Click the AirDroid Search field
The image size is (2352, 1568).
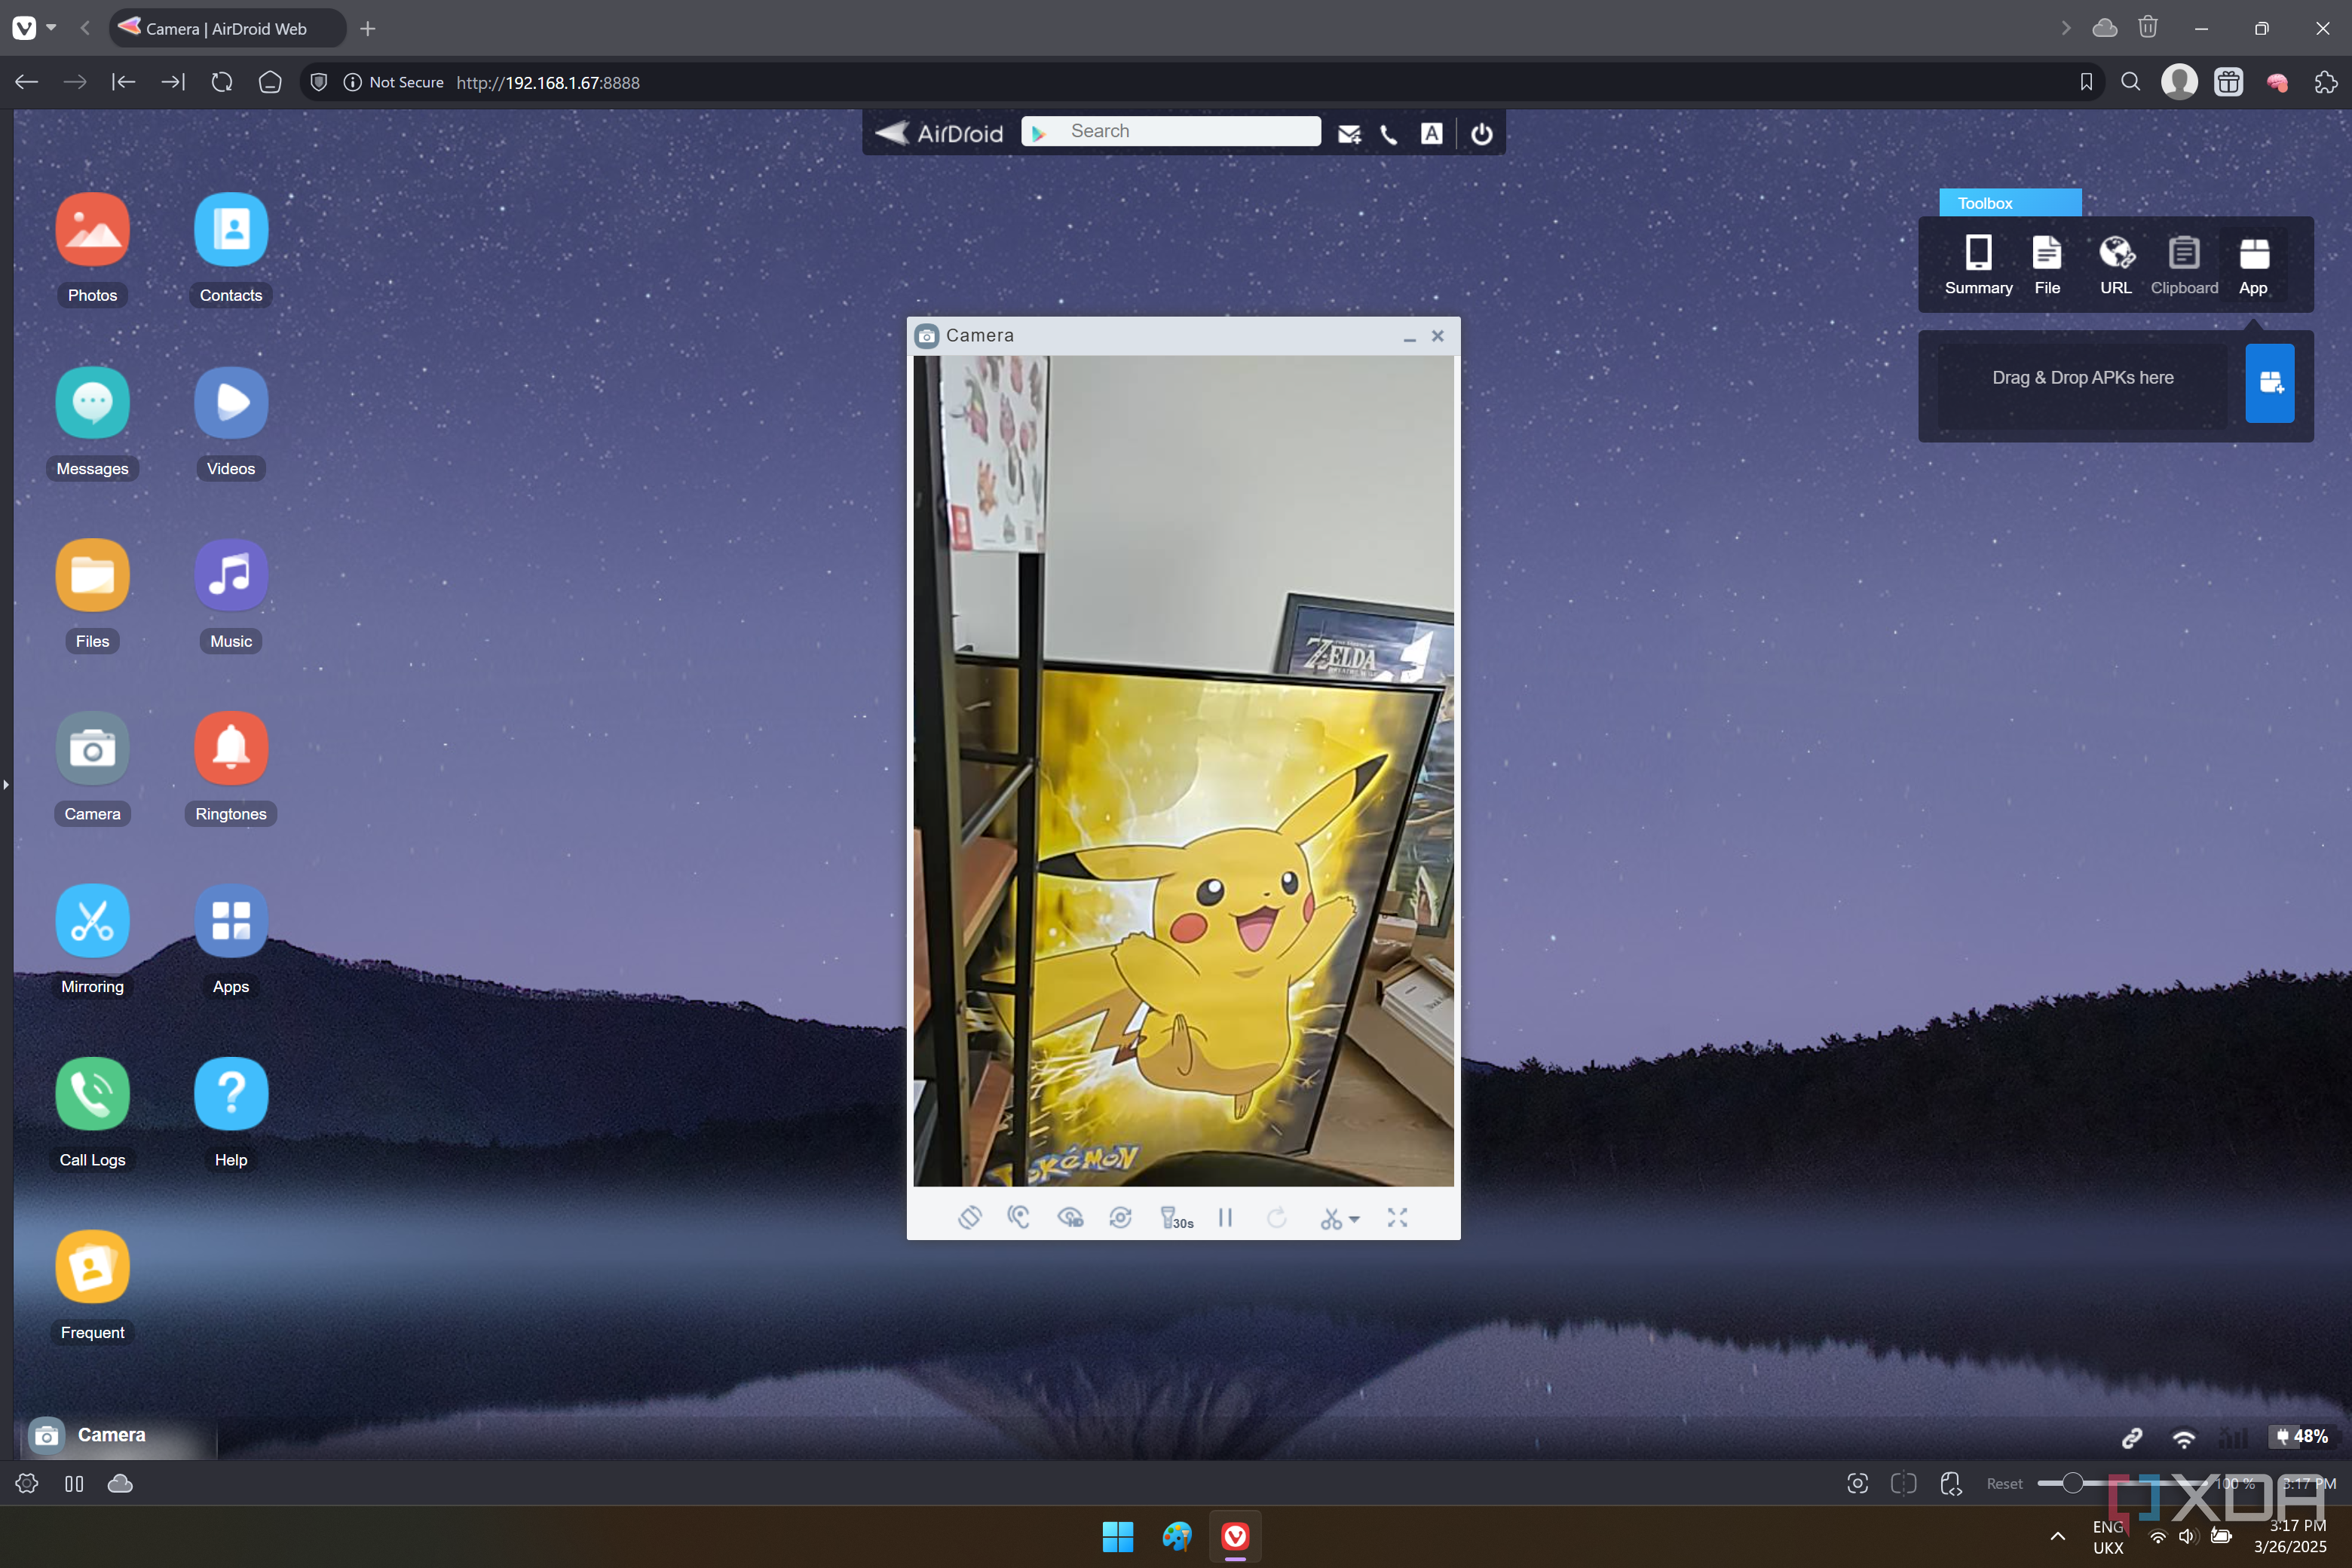[1170, 131]
